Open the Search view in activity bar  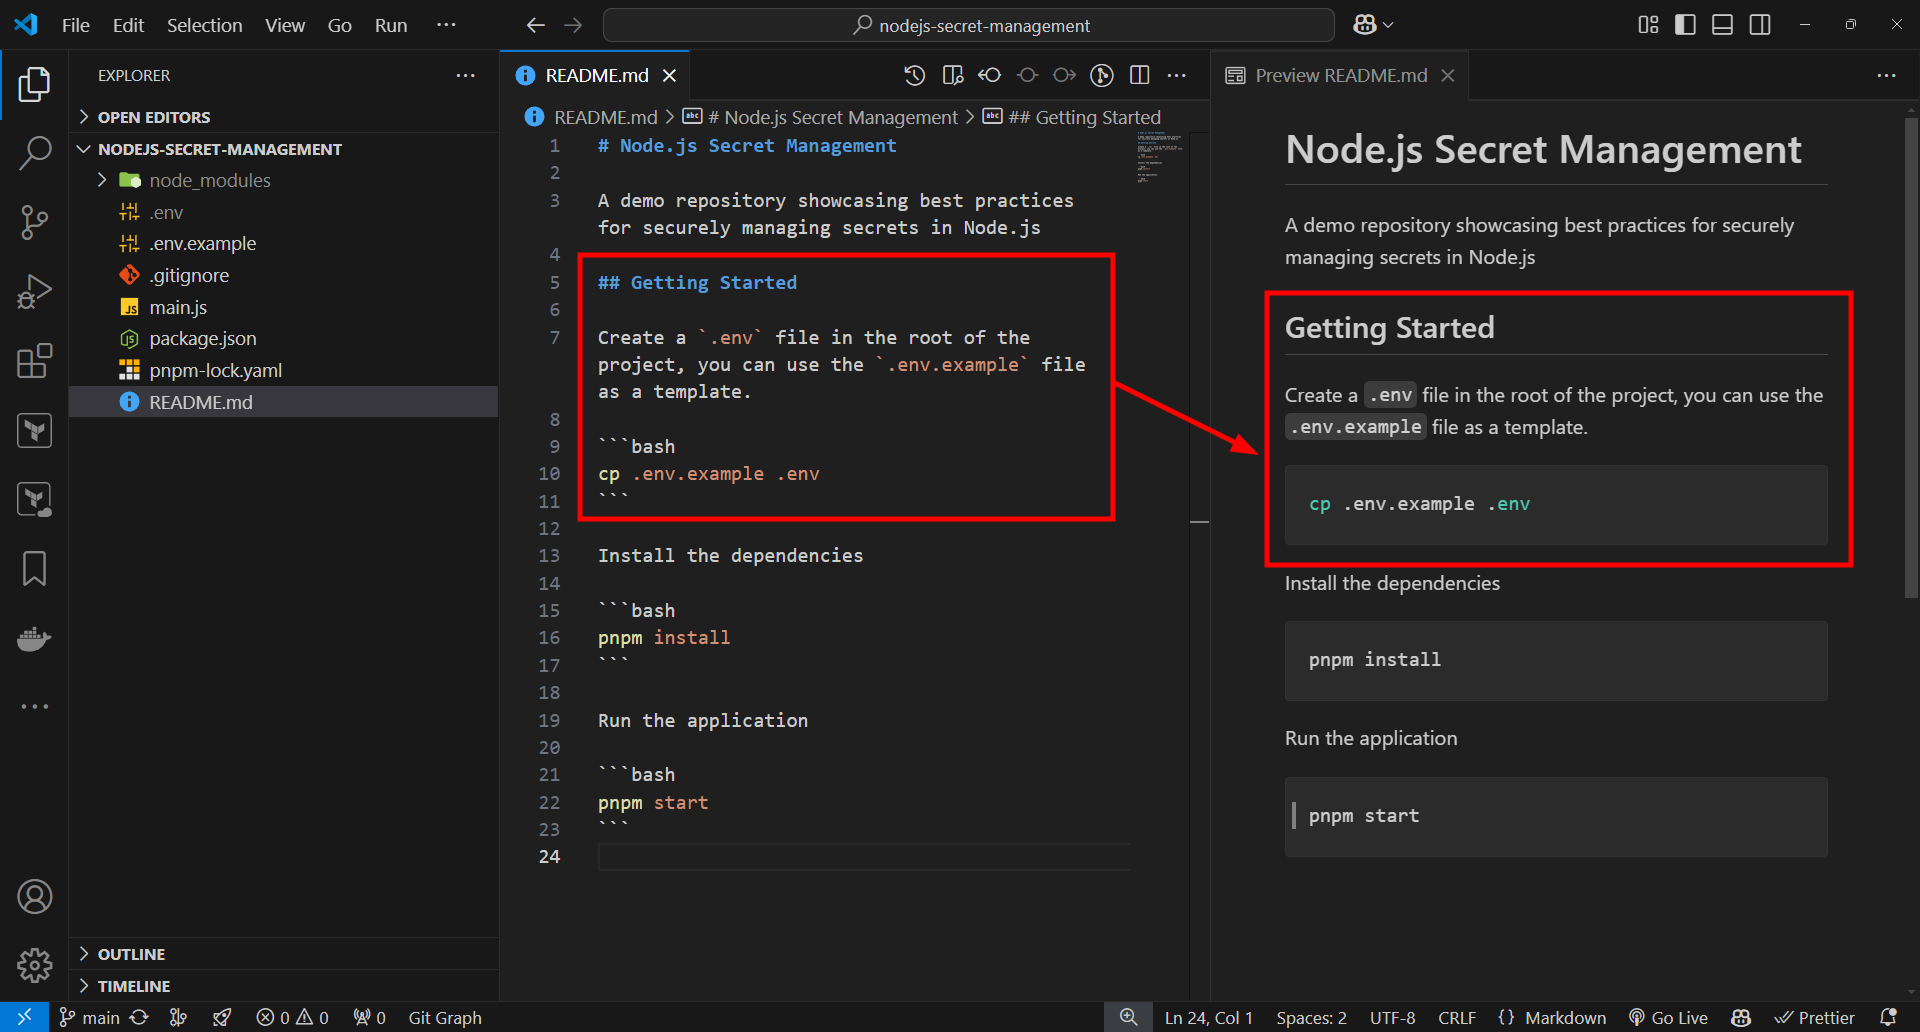(x=35, y=153)
